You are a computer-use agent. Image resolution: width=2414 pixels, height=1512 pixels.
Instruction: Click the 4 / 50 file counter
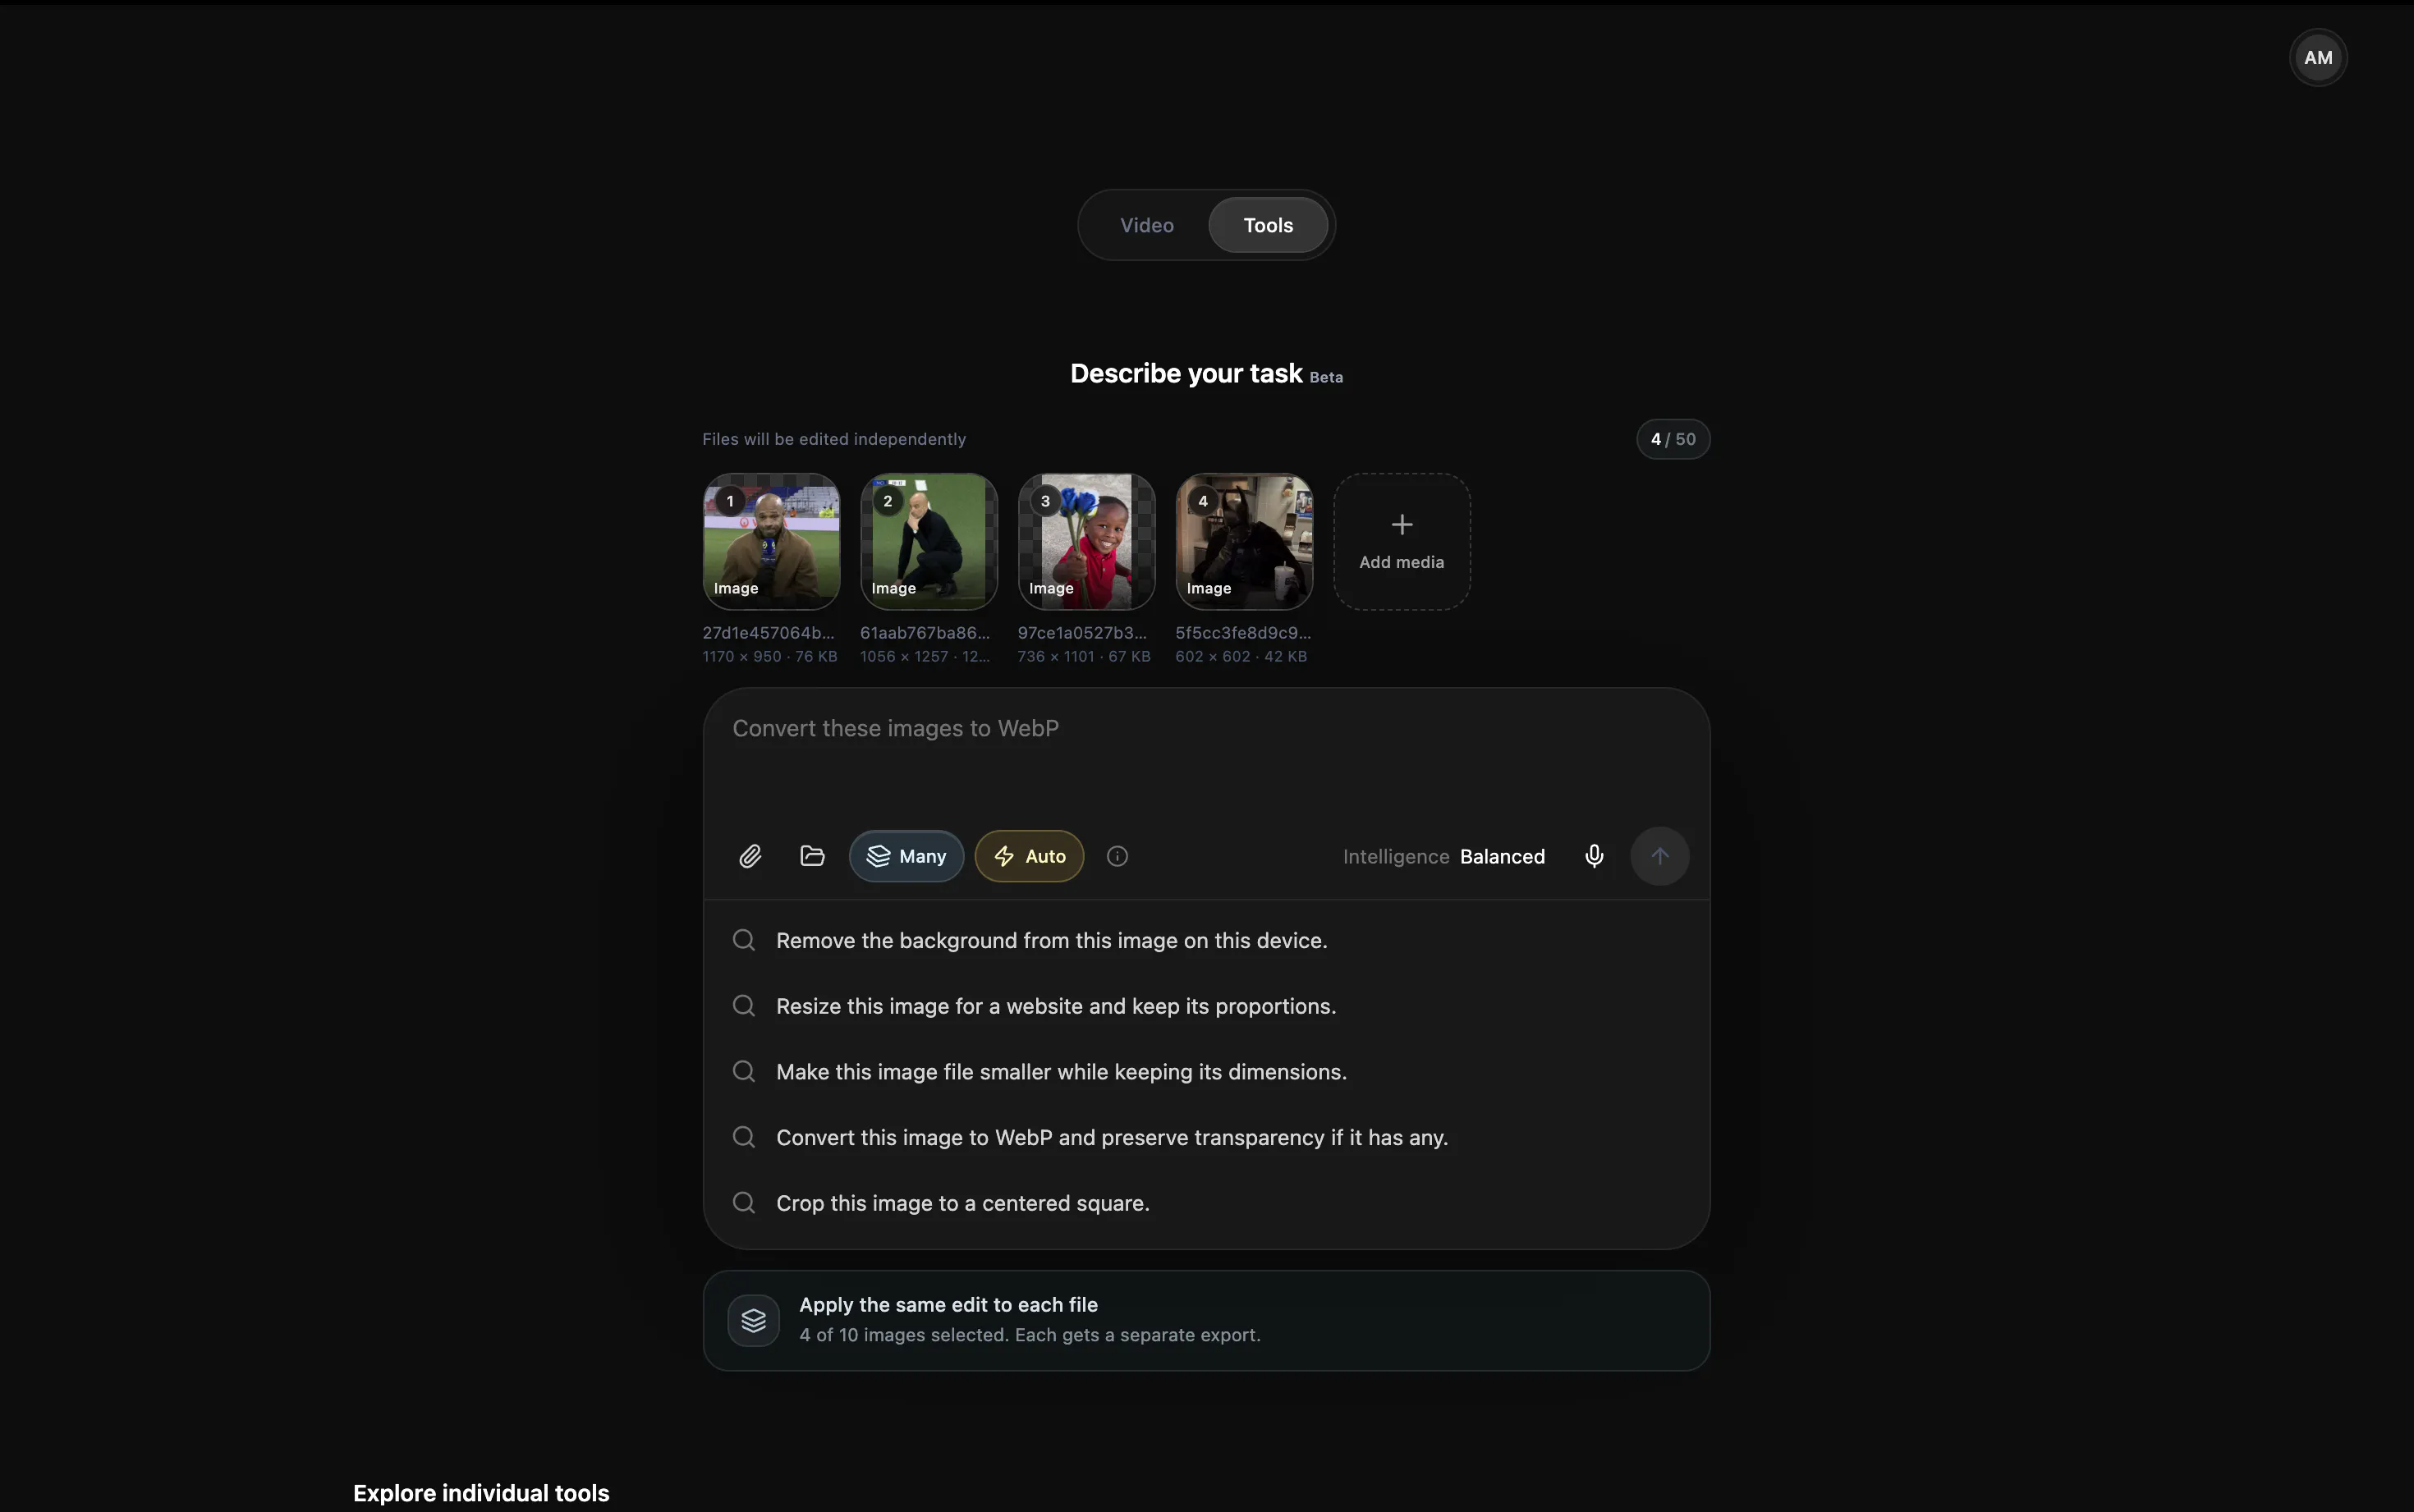[x=1673, y=439]
